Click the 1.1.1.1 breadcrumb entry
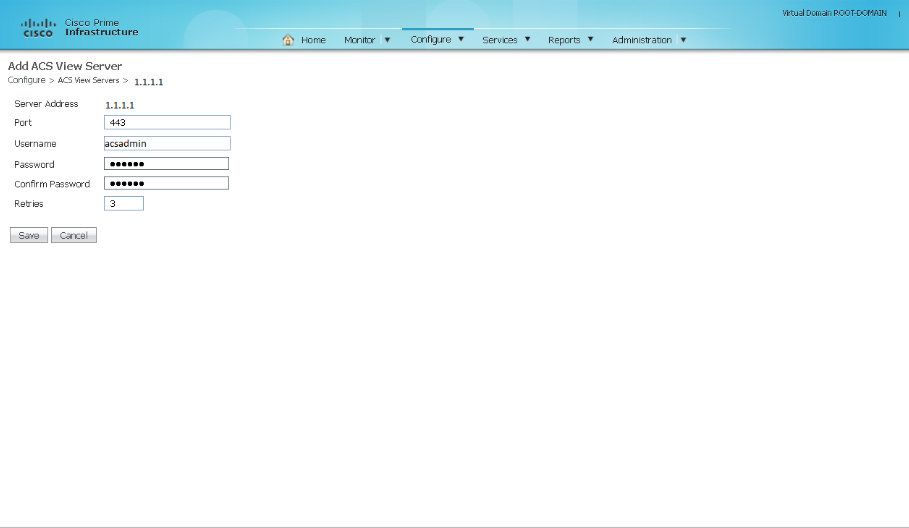909x528 pixels. (x=148, y=82)
